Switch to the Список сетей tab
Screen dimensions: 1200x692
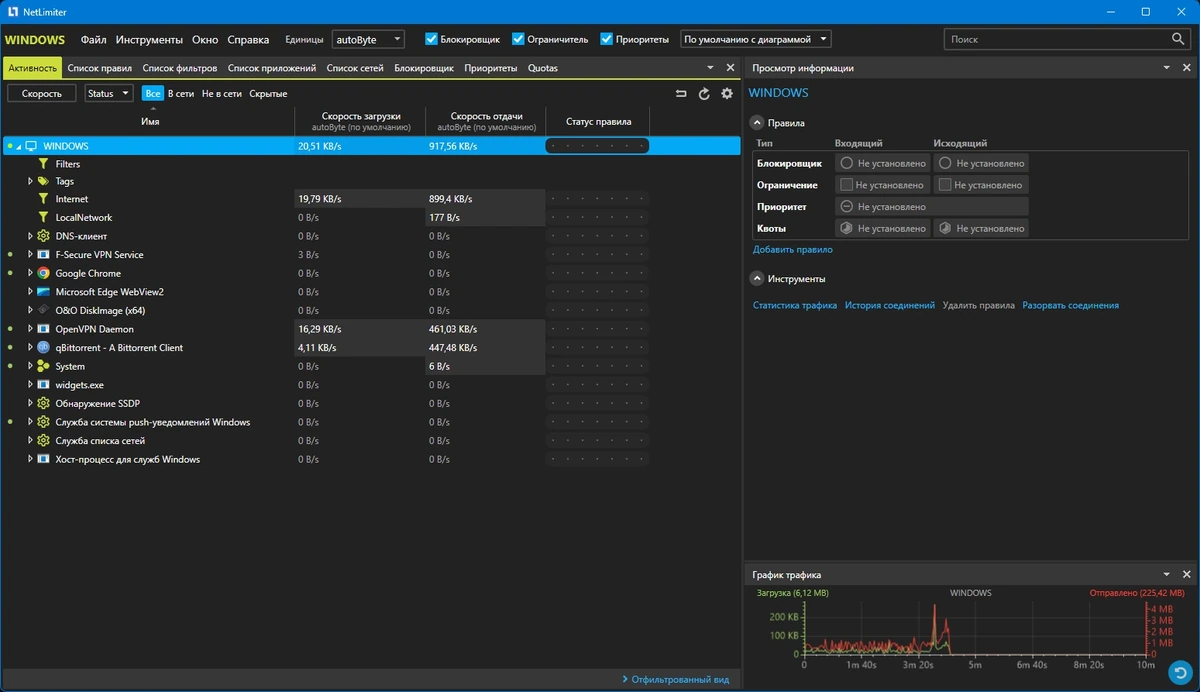pyautogui.click(x=355, y=68)
